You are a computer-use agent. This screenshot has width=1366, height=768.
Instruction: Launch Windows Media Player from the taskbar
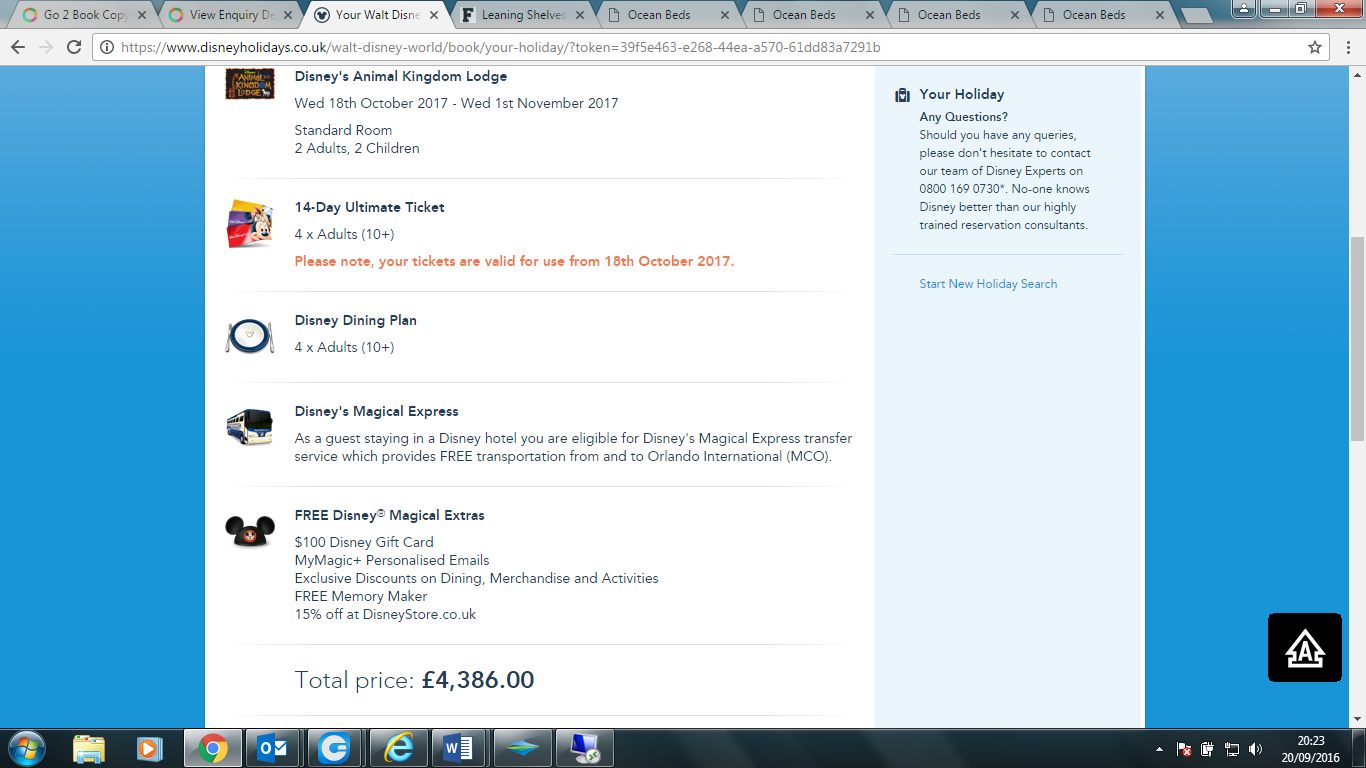point(150,748)
